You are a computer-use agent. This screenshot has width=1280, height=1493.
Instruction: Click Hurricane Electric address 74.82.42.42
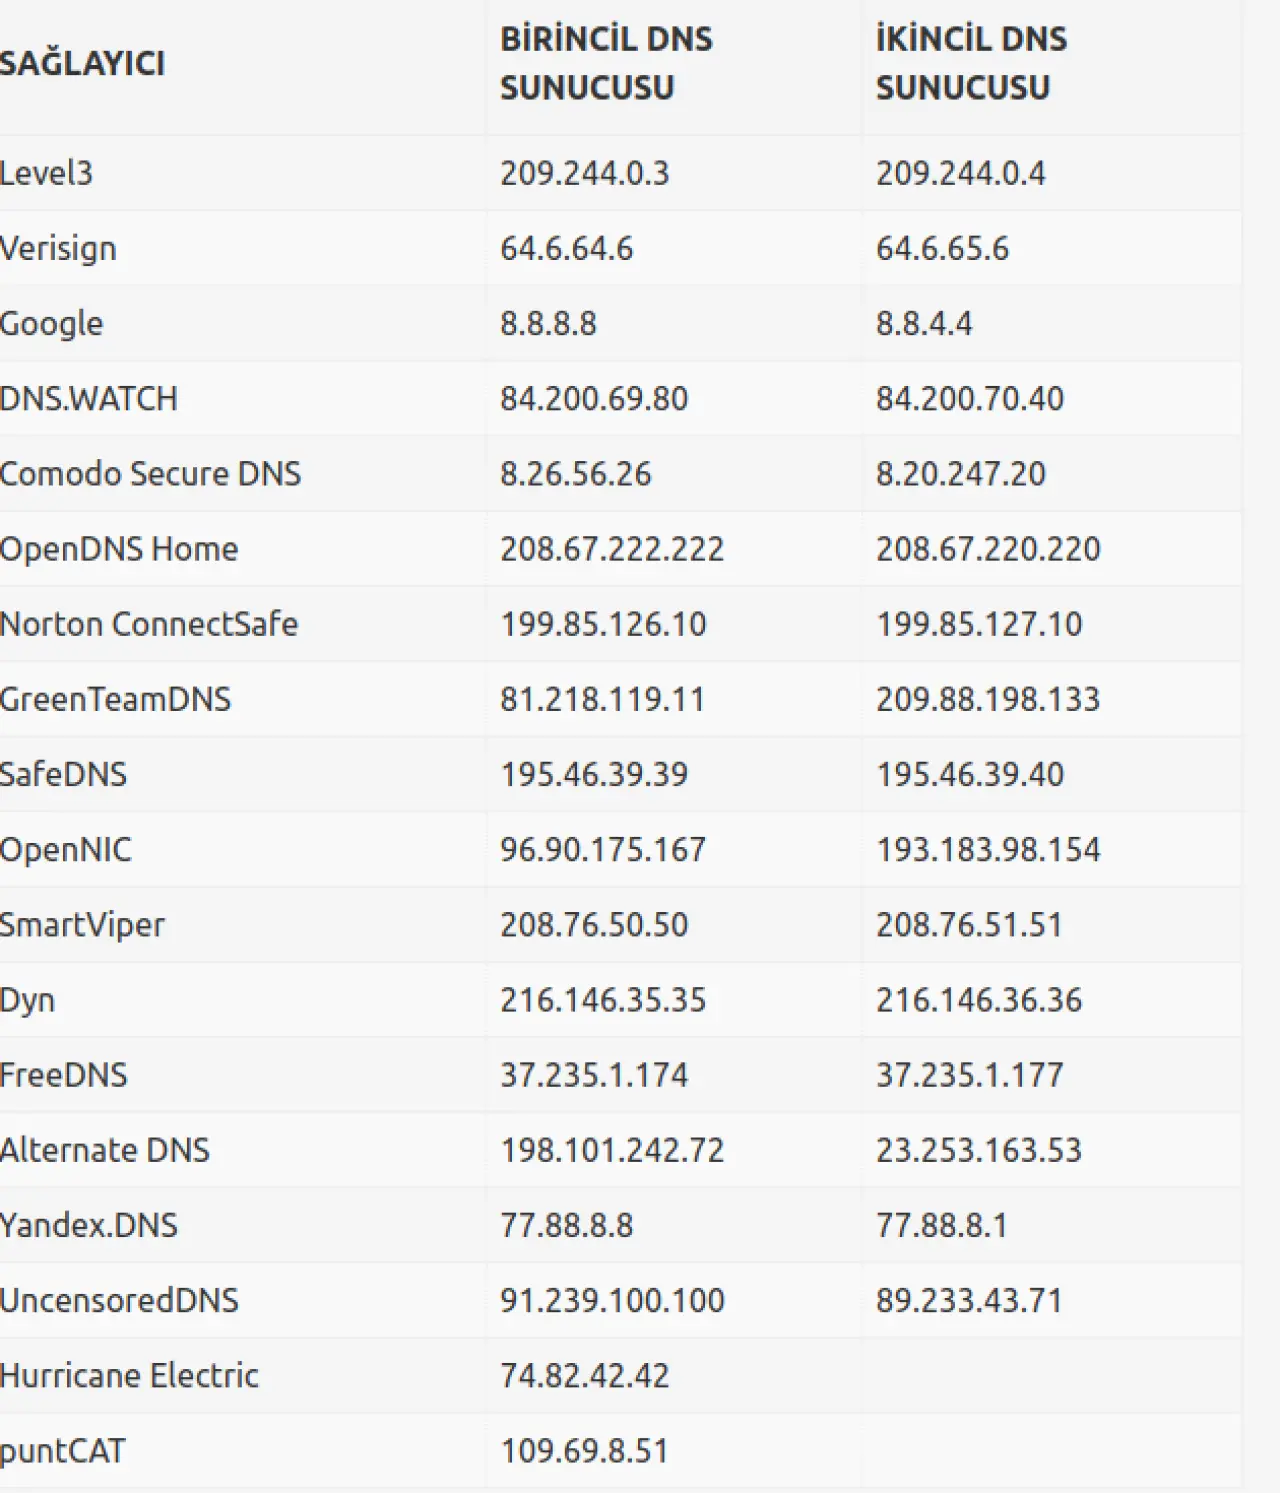tap(584, 1376)
